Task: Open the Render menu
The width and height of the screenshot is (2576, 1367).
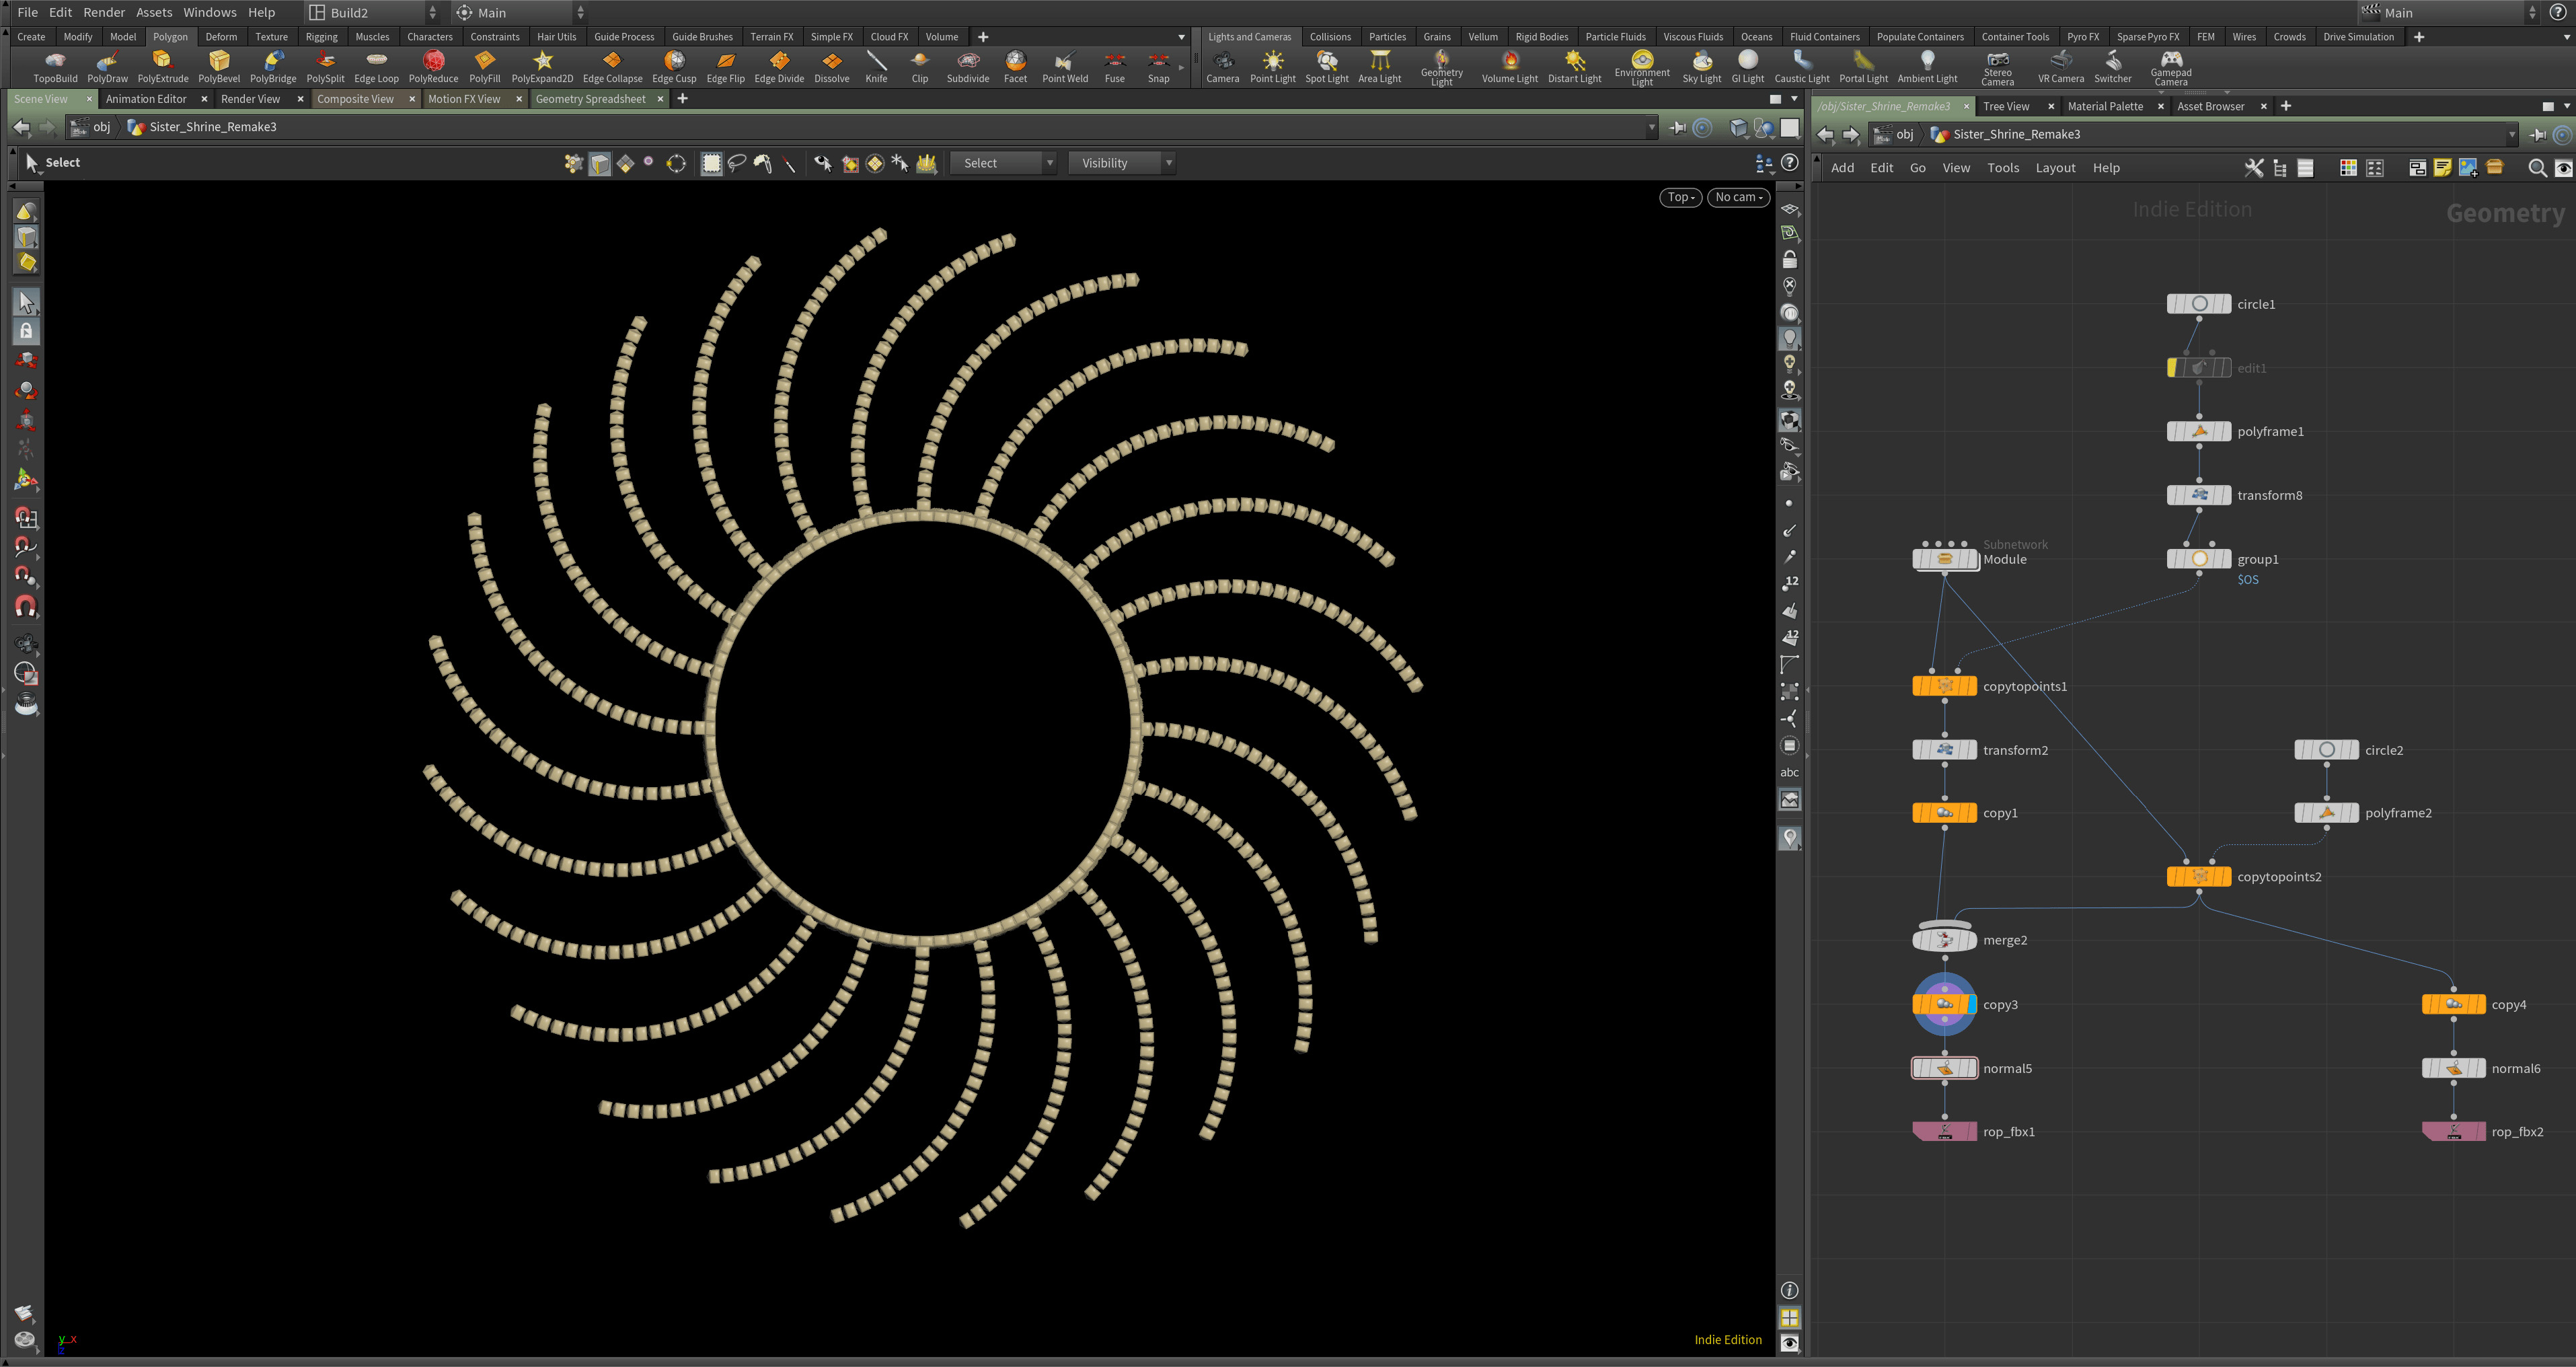Action: tap(104, 12)
